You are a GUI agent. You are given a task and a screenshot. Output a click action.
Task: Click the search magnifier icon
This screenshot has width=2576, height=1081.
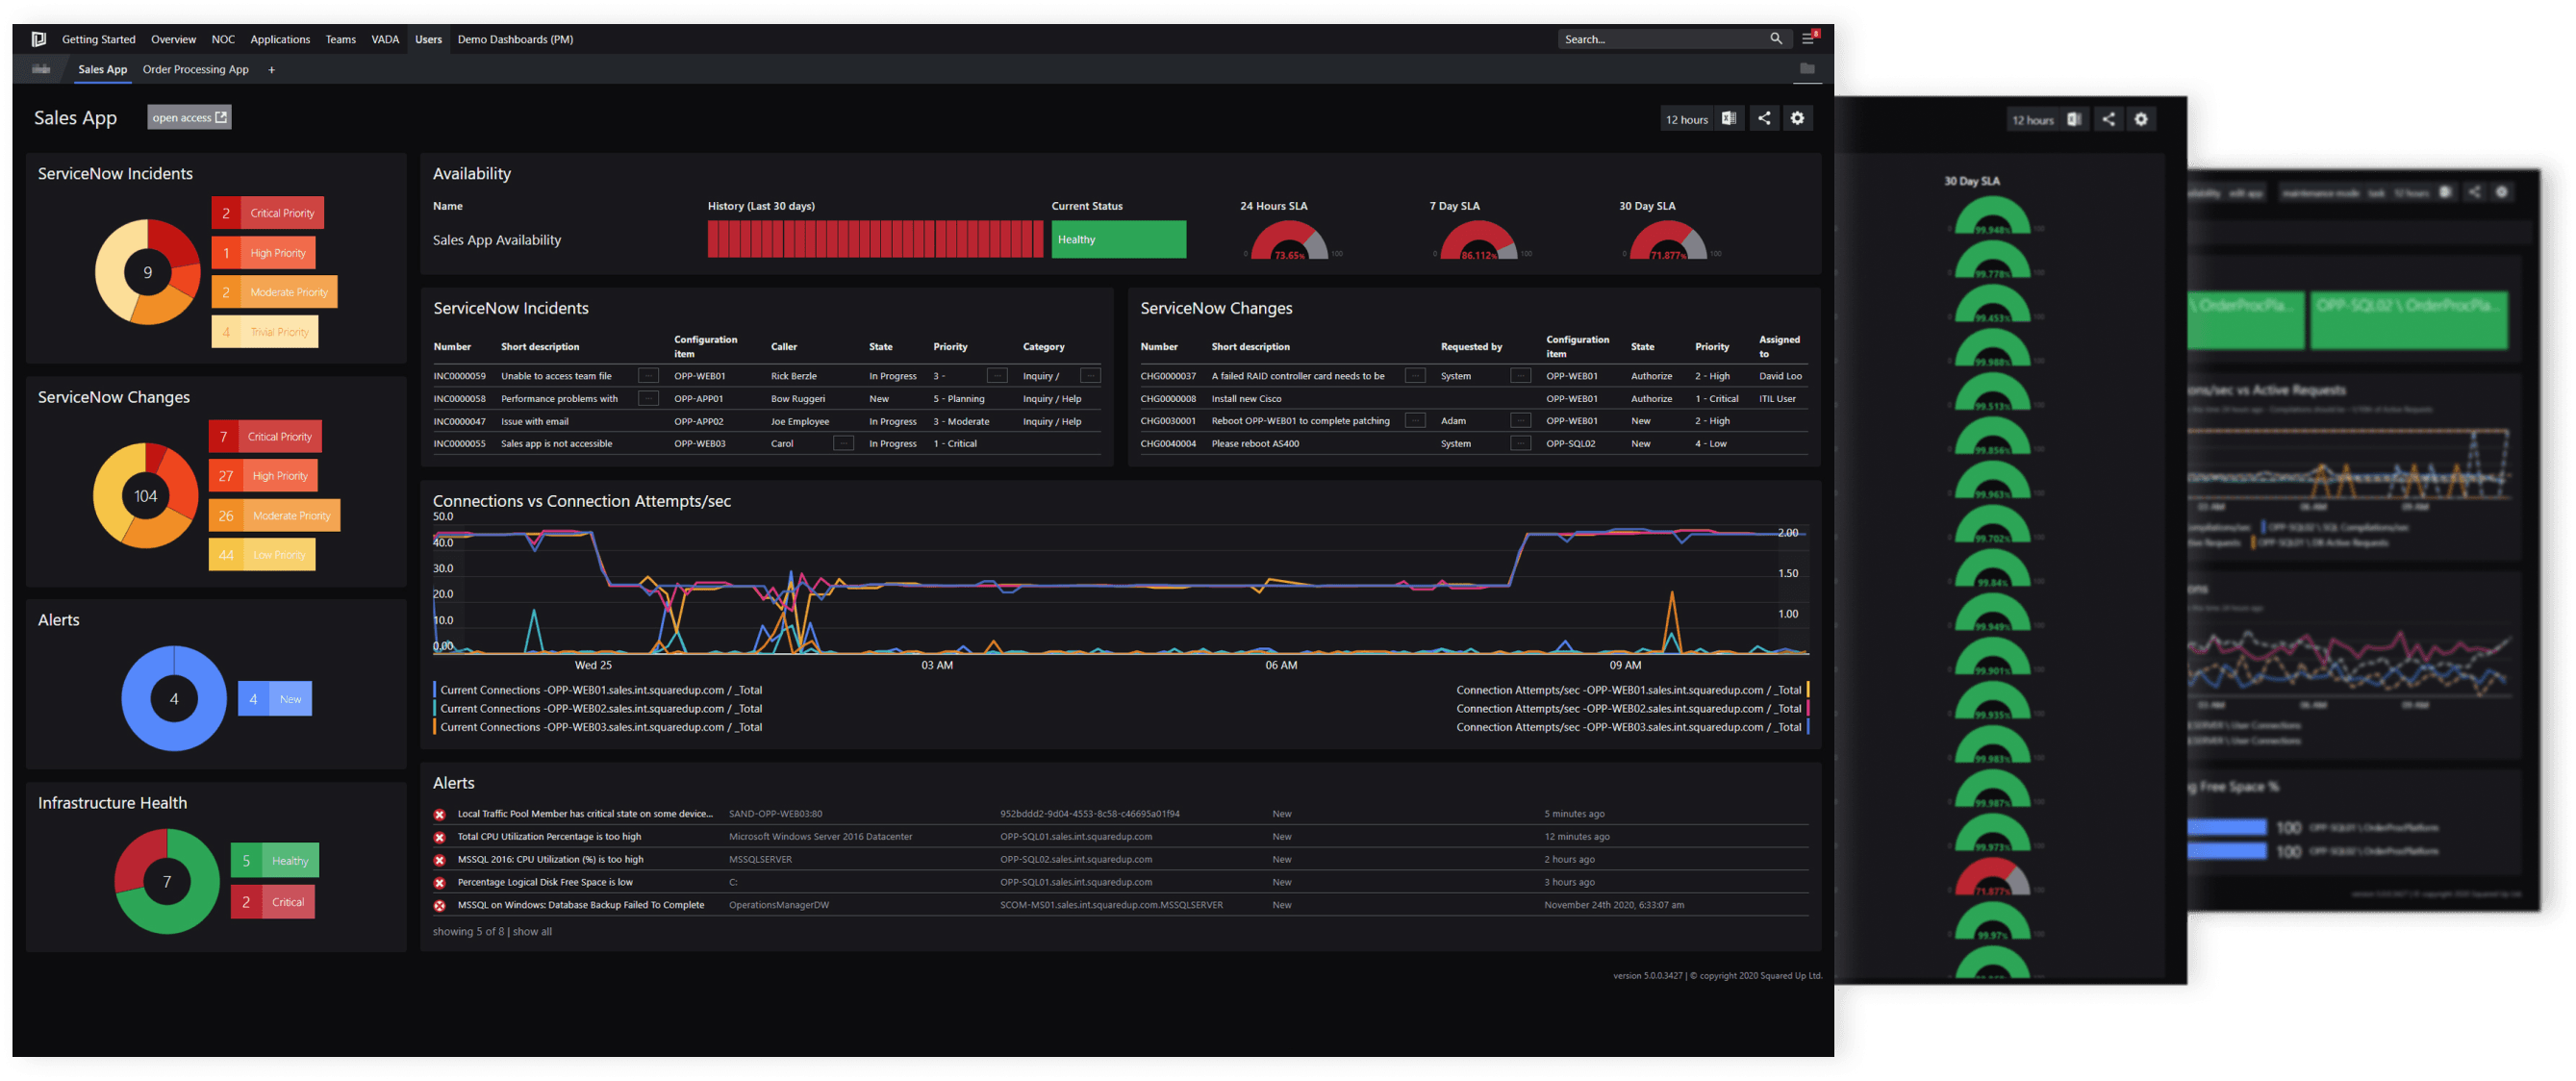click(1776, 39)
